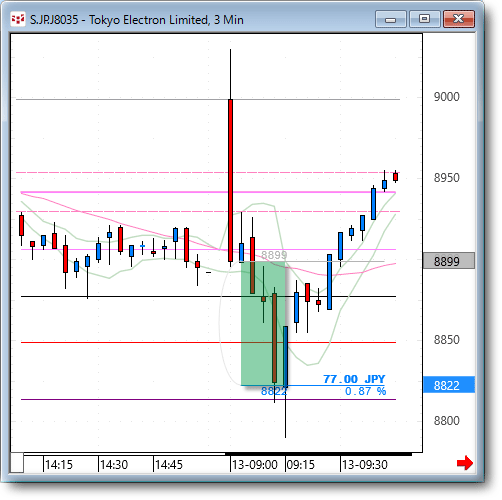Image resolution: width=502 pixels, height=500 pixels.
Task: Click the 0.87 % measurement label
Action: pos(365,391)
